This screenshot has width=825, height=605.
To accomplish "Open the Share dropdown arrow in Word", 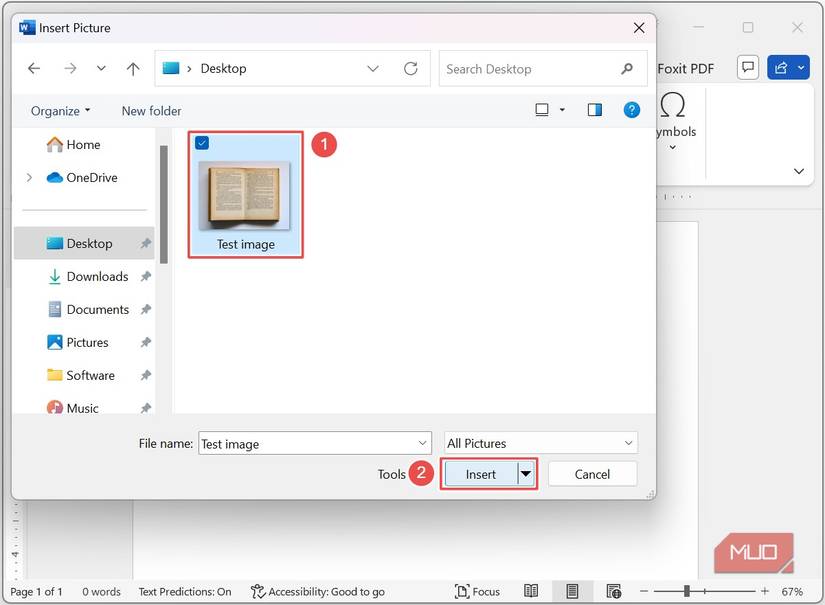I will pos(801,67).
